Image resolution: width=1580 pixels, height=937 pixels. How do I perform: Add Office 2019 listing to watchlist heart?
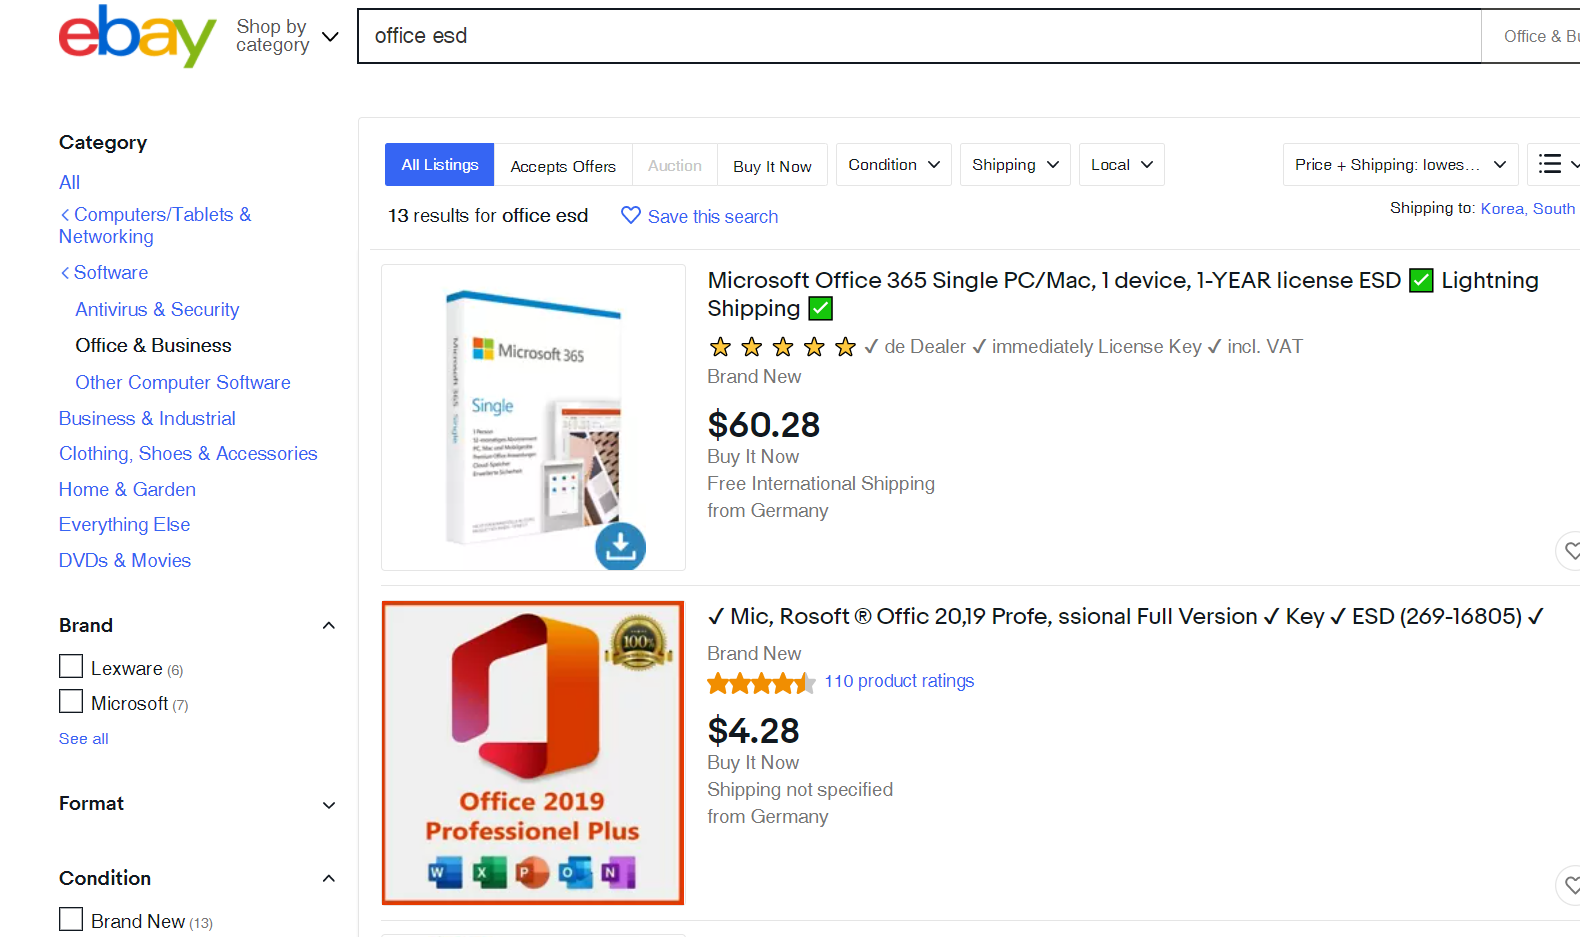[x=1570, y=885]
